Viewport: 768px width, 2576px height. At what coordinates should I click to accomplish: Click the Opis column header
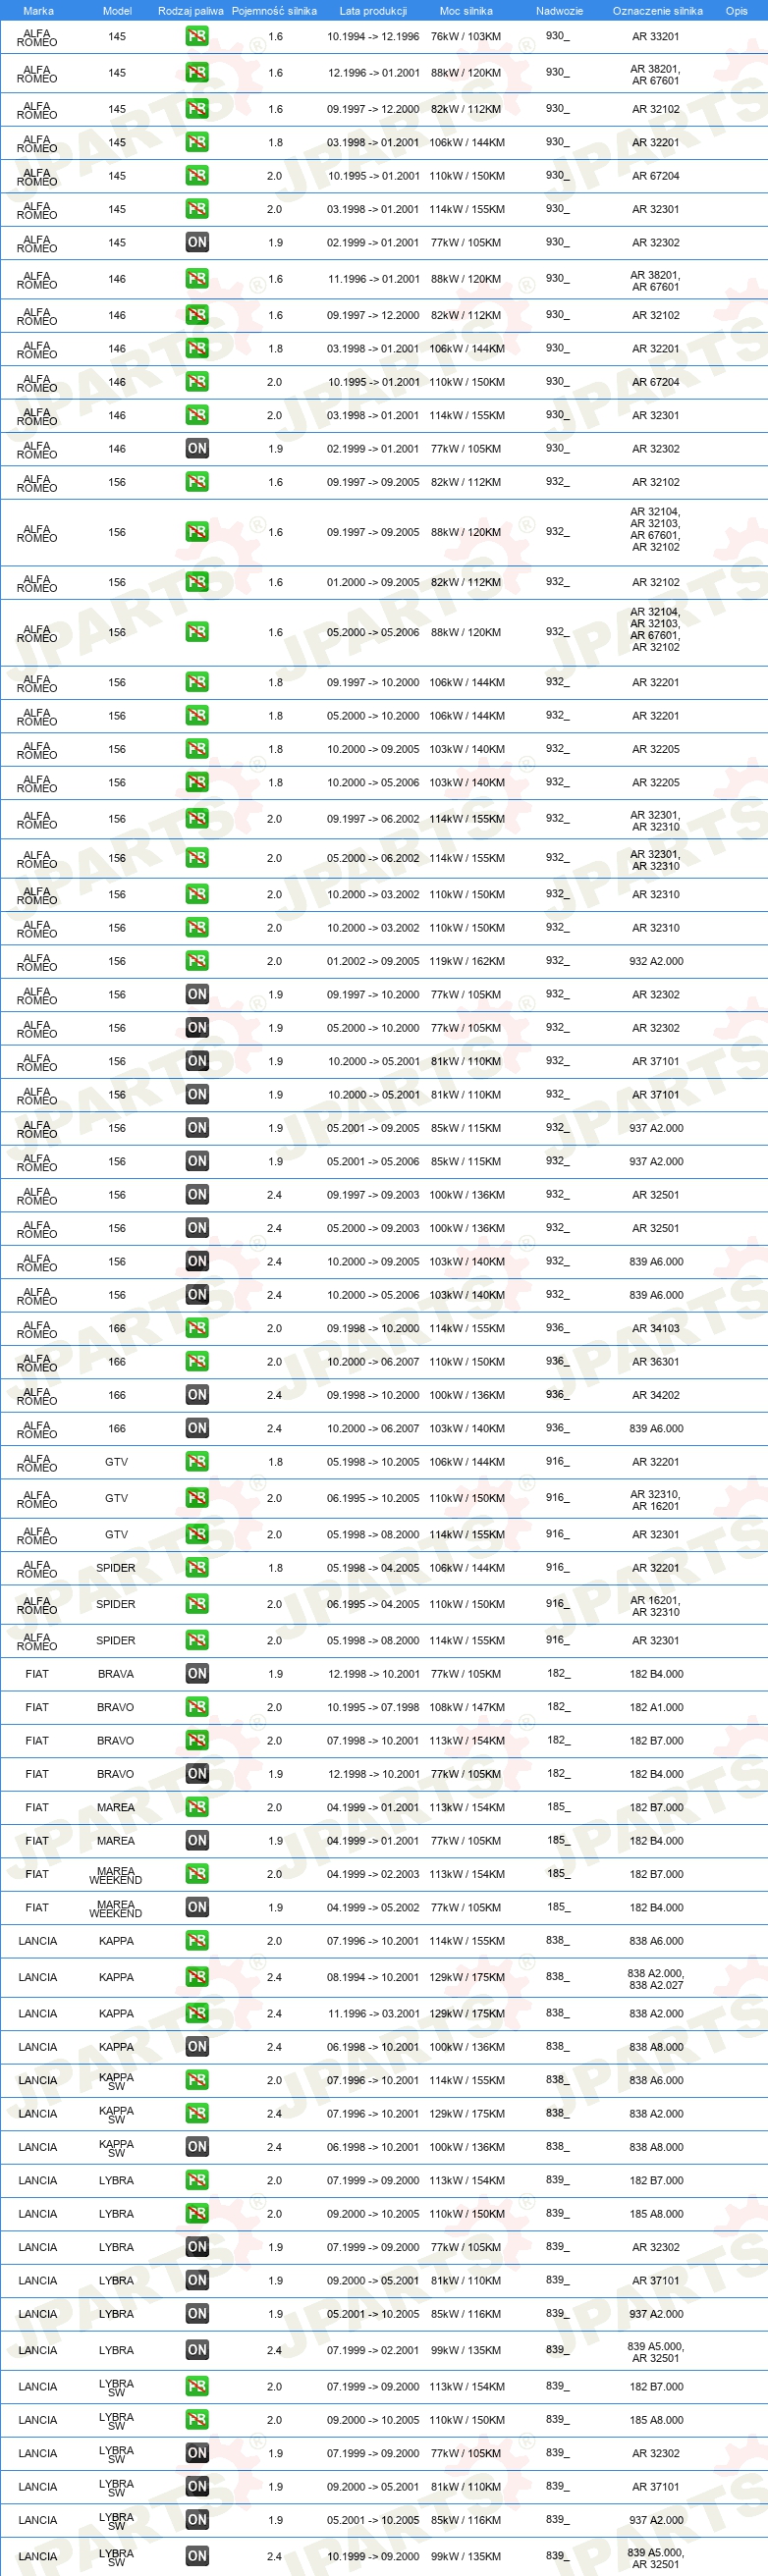pyautogui.click(x=737, y=11)
